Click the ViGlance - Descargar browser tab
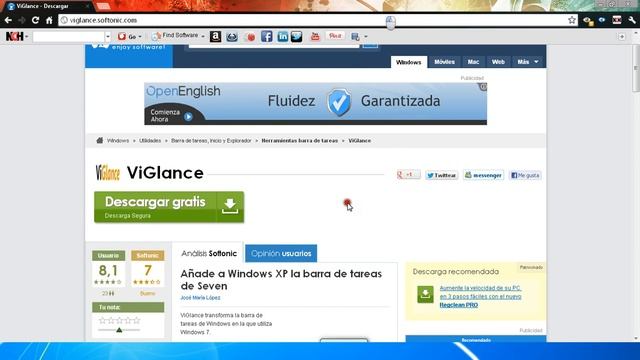Viewport: 640px width, 360px height. click(x=48, y=6)
